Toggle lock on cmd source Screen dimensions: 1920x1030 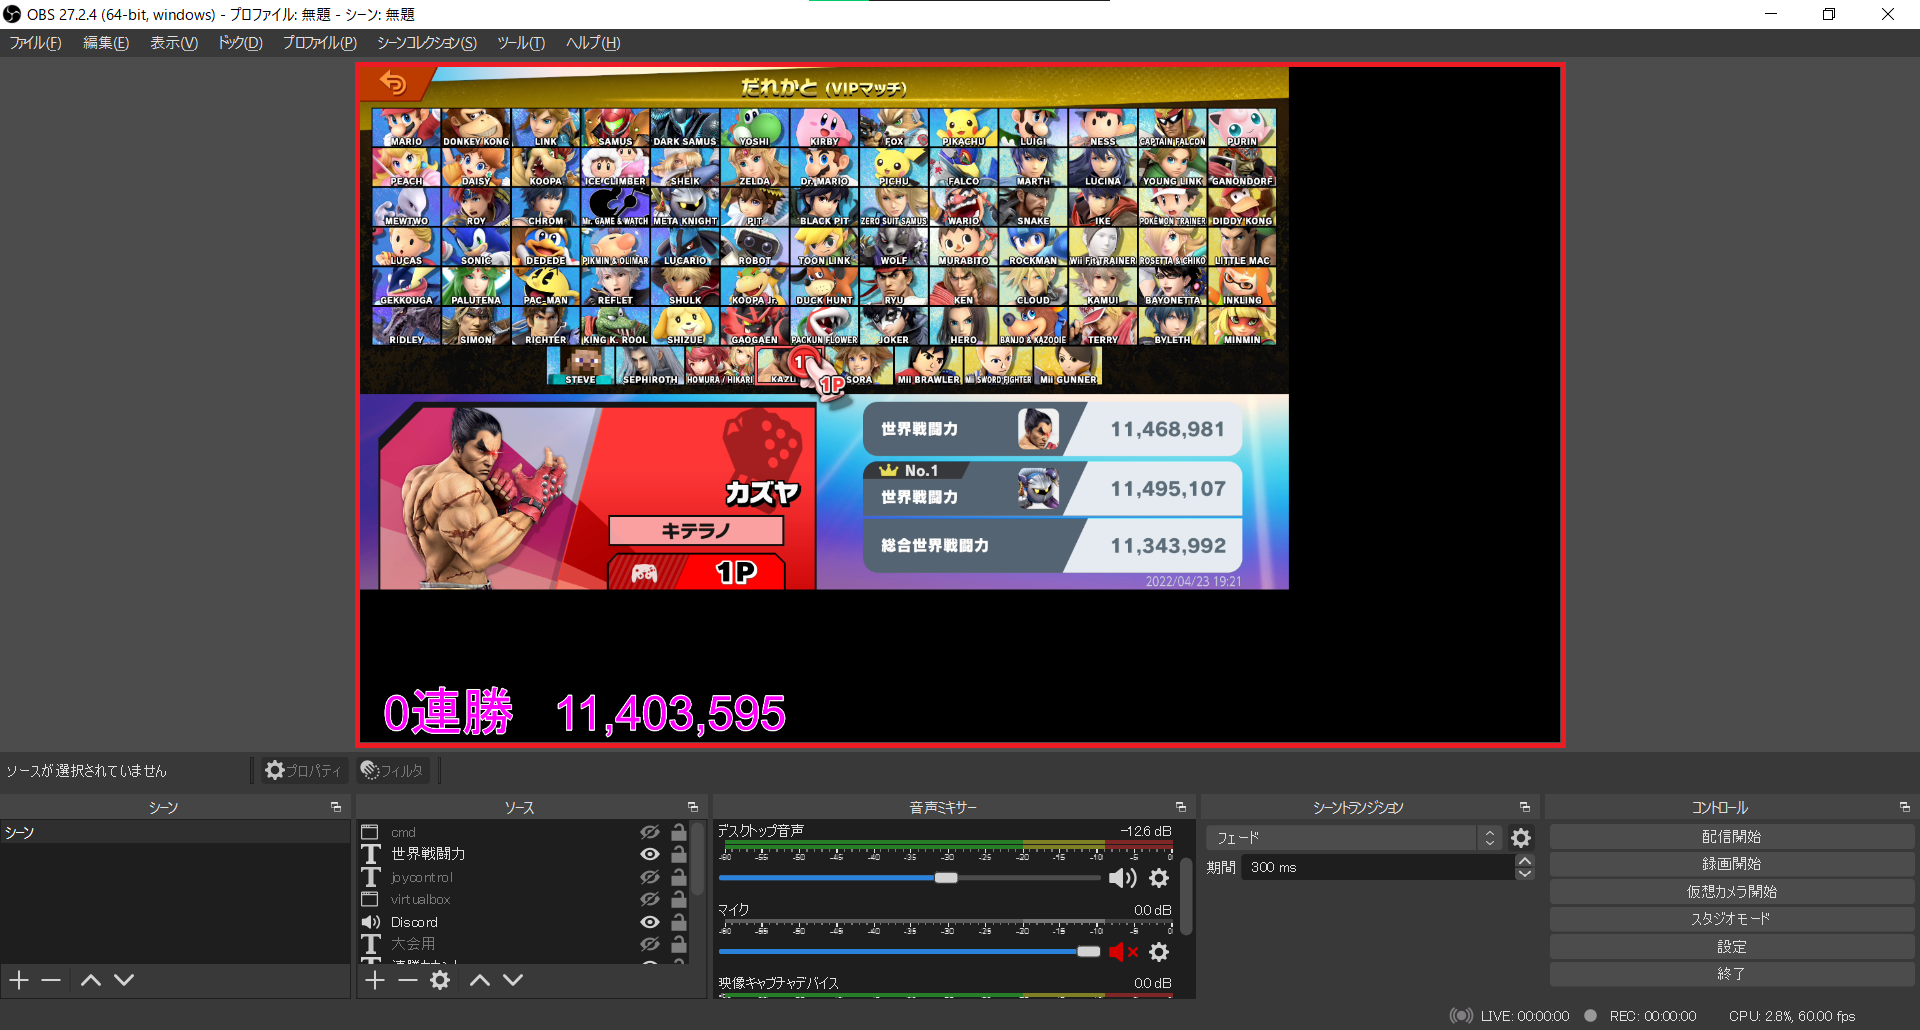click(x=679, y=832)
